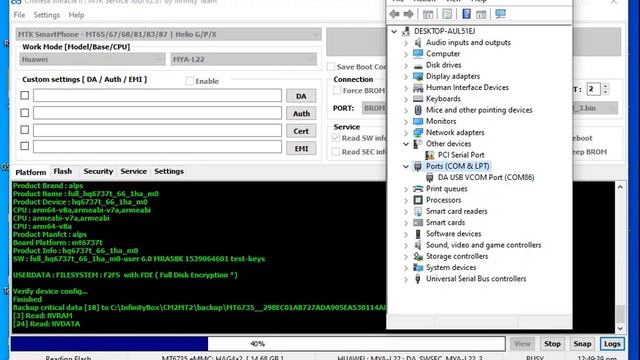Switch to the Security tab

98,171
